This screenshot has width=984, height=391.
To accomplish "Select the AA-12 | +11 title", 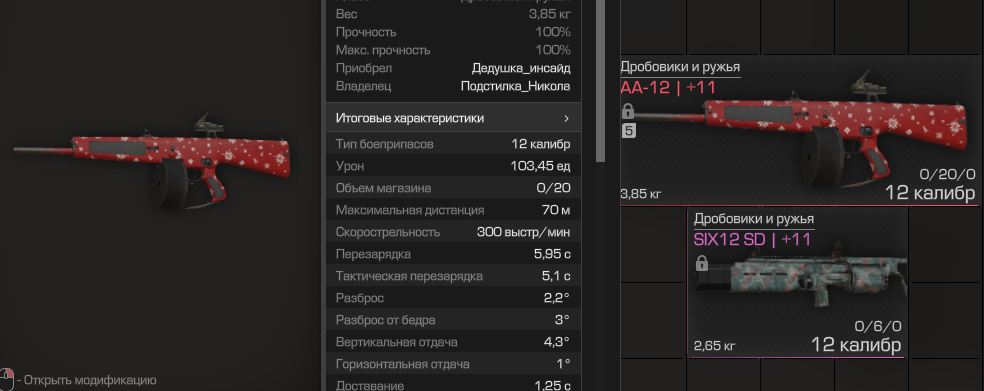I will tap(668, 88).
